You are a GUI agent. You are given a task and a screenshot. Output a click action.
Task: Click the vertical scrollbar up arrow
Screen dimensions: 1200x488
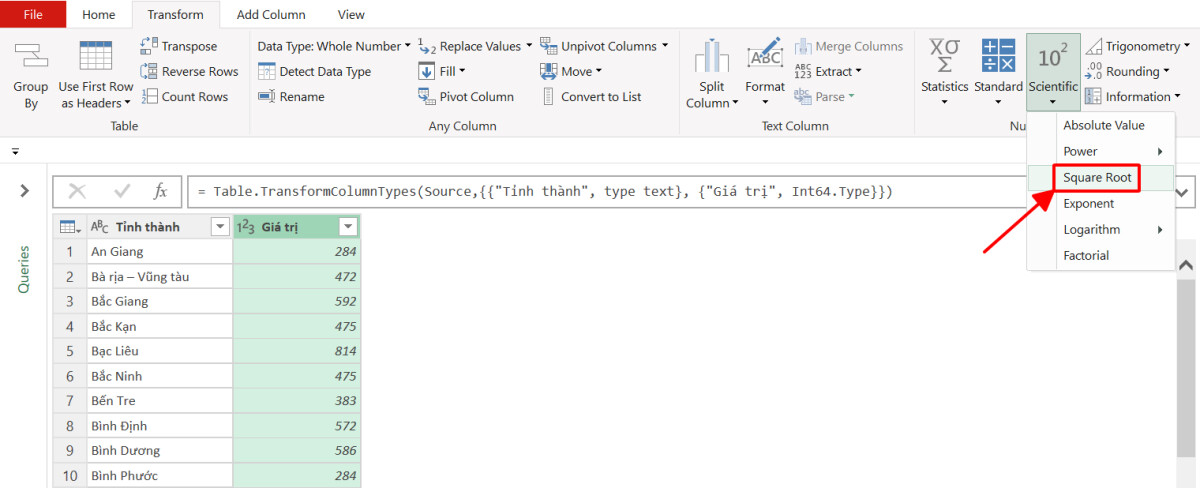point(1187,265)
